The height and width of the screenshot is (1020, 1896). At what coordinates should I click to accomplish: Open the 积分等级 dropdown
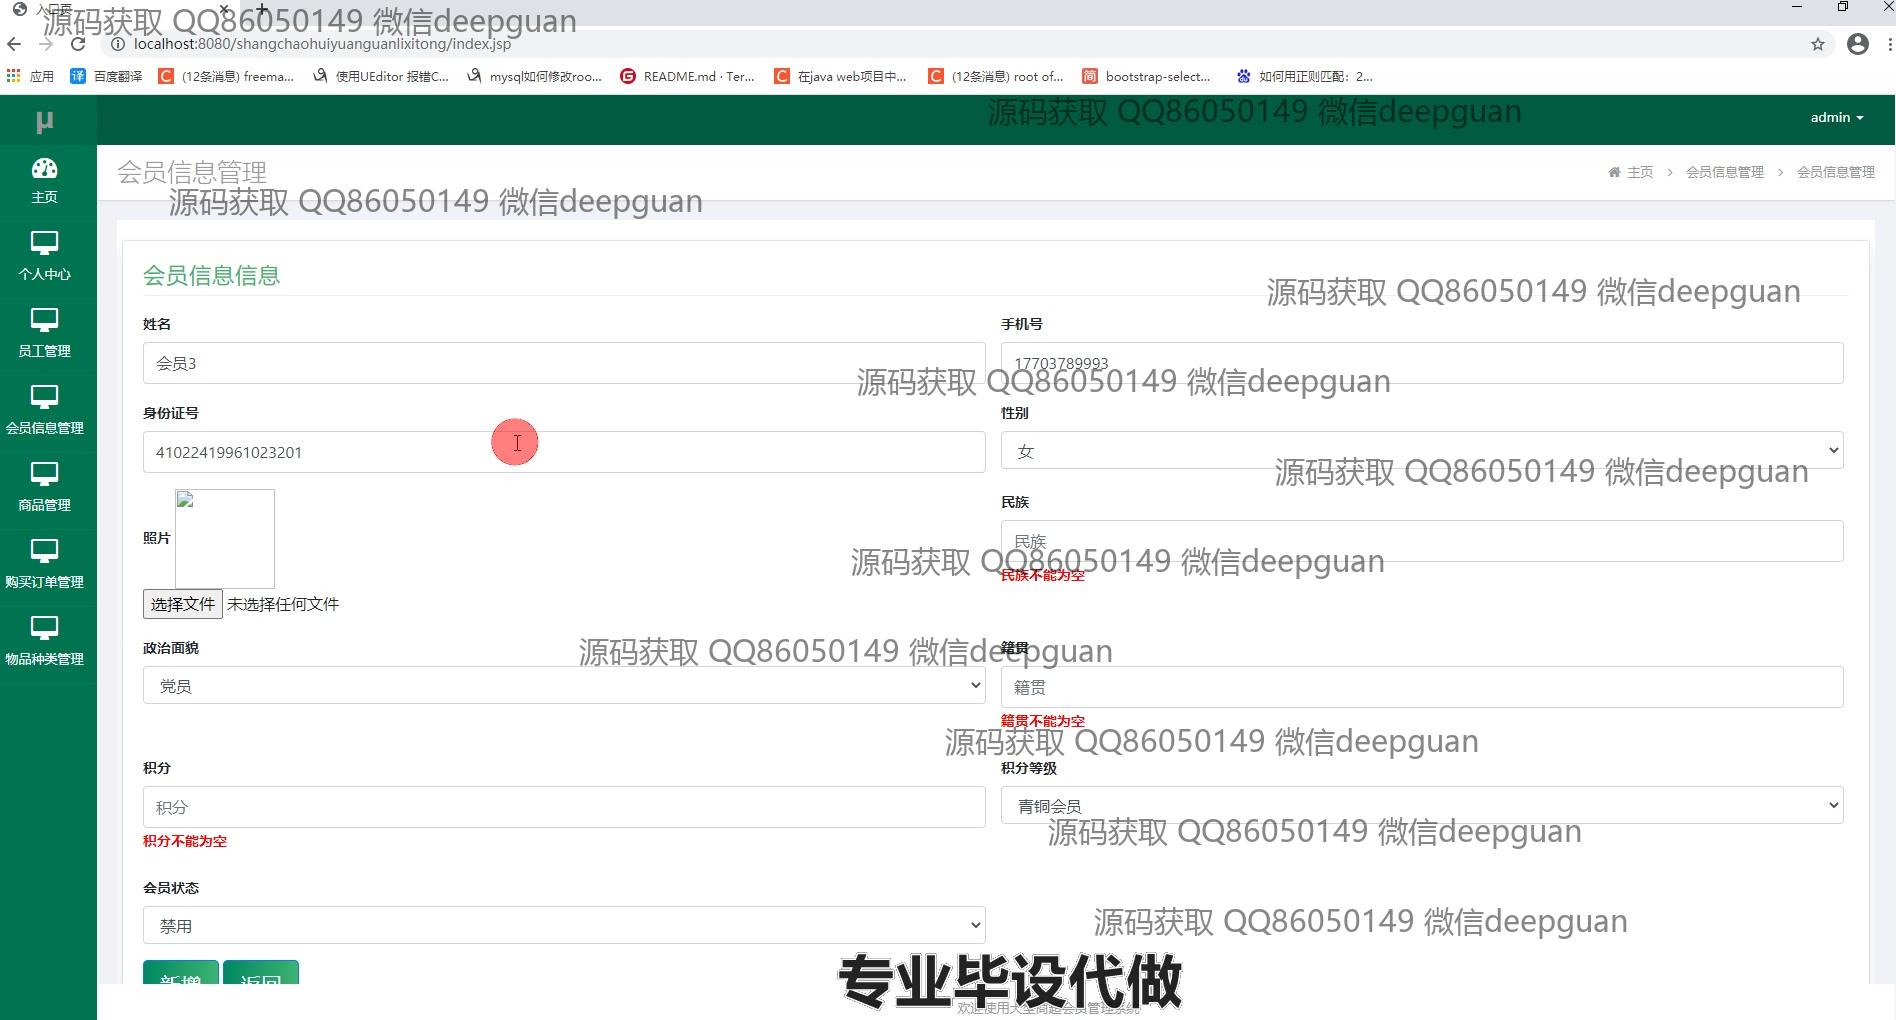coord(1421,806)
